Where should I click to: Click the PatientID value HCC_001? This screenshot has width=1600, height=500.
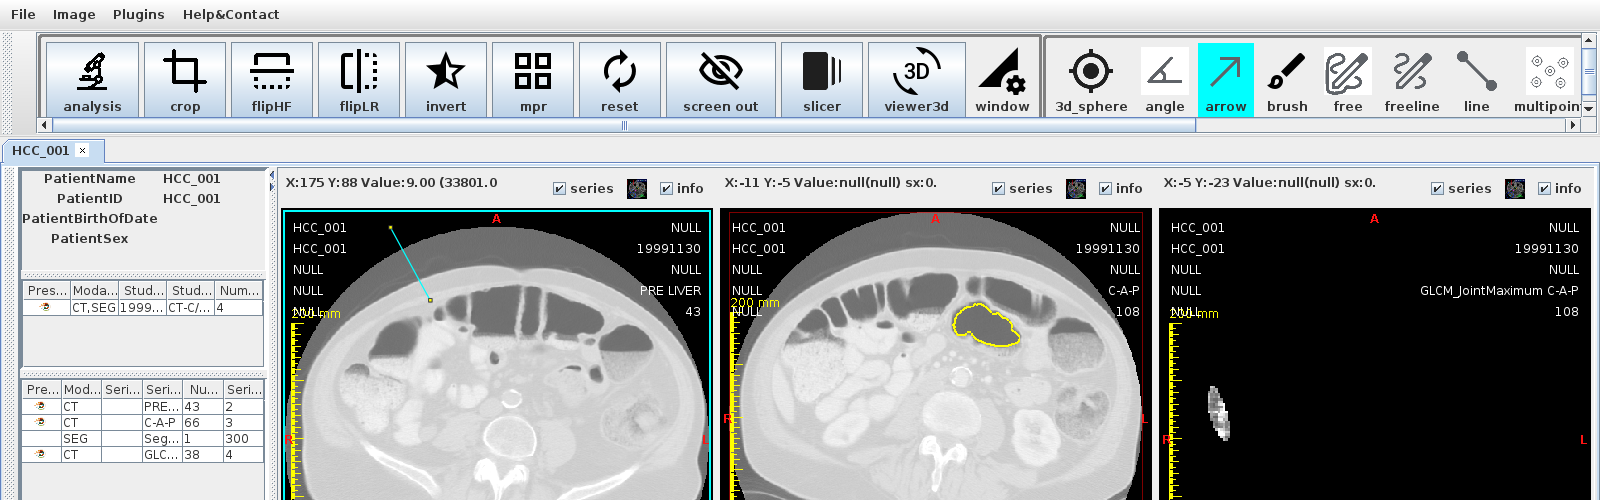191,199
